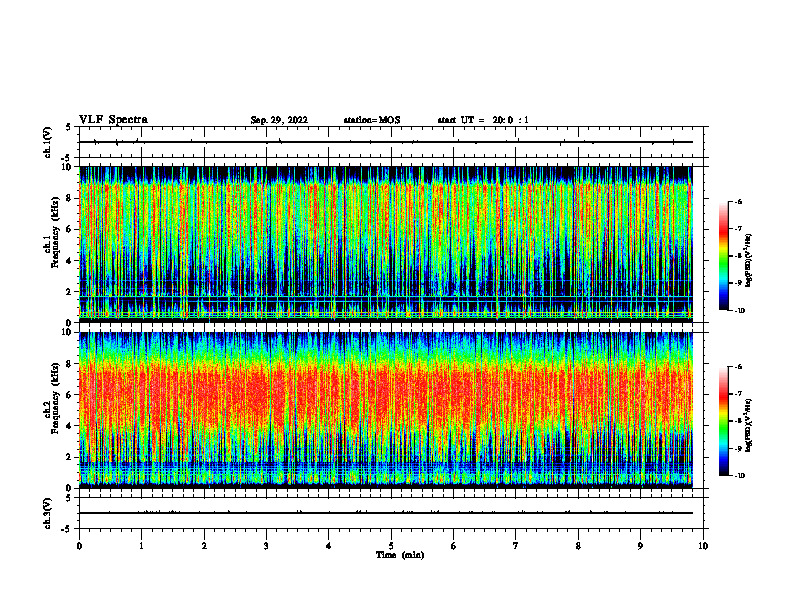Click time axis tick label "9"

[x=640, y=546]
